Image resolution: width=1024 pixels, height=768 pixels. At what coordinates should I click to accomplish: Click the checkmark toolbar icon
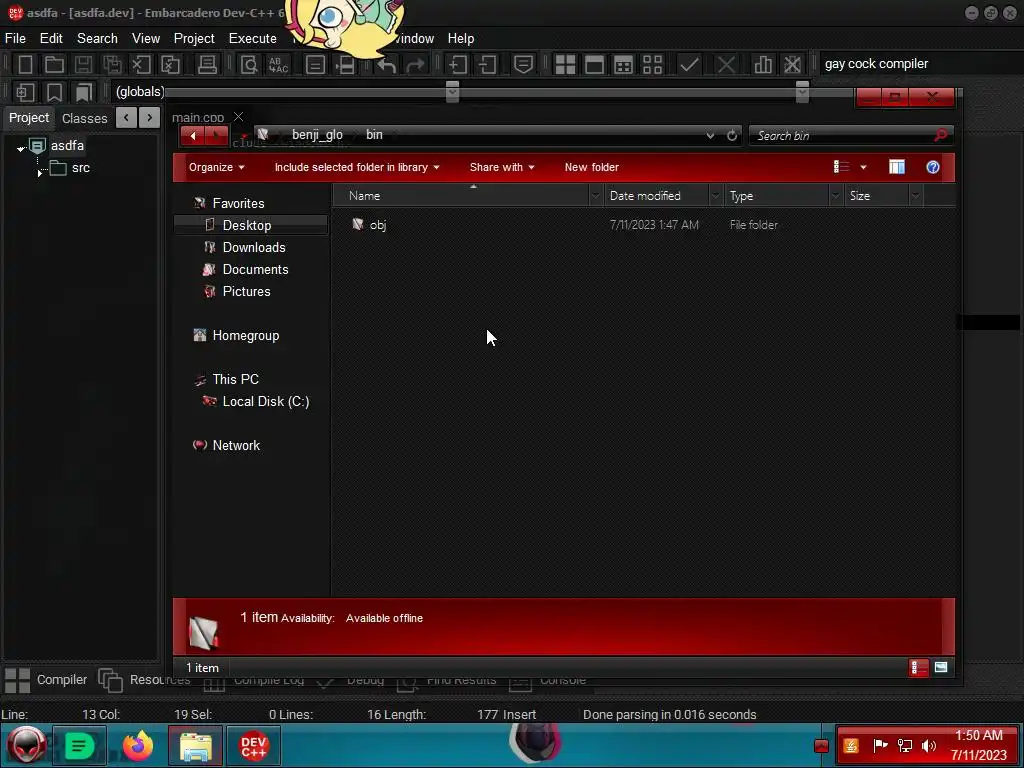pyautogui.click(x=689, y=64)
